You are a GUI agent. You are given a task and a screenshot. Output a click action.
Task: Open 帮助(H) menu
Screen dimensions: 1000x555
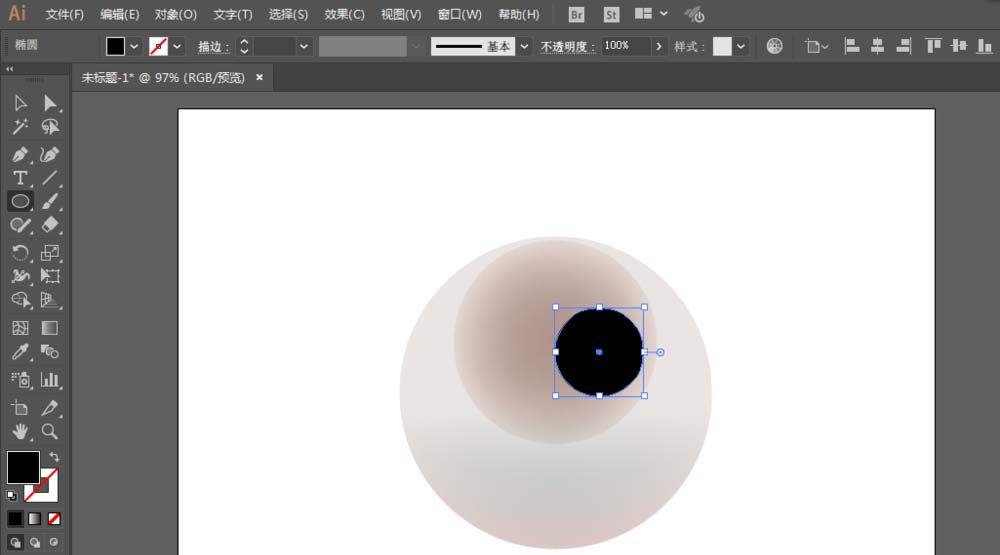(518, 14)
